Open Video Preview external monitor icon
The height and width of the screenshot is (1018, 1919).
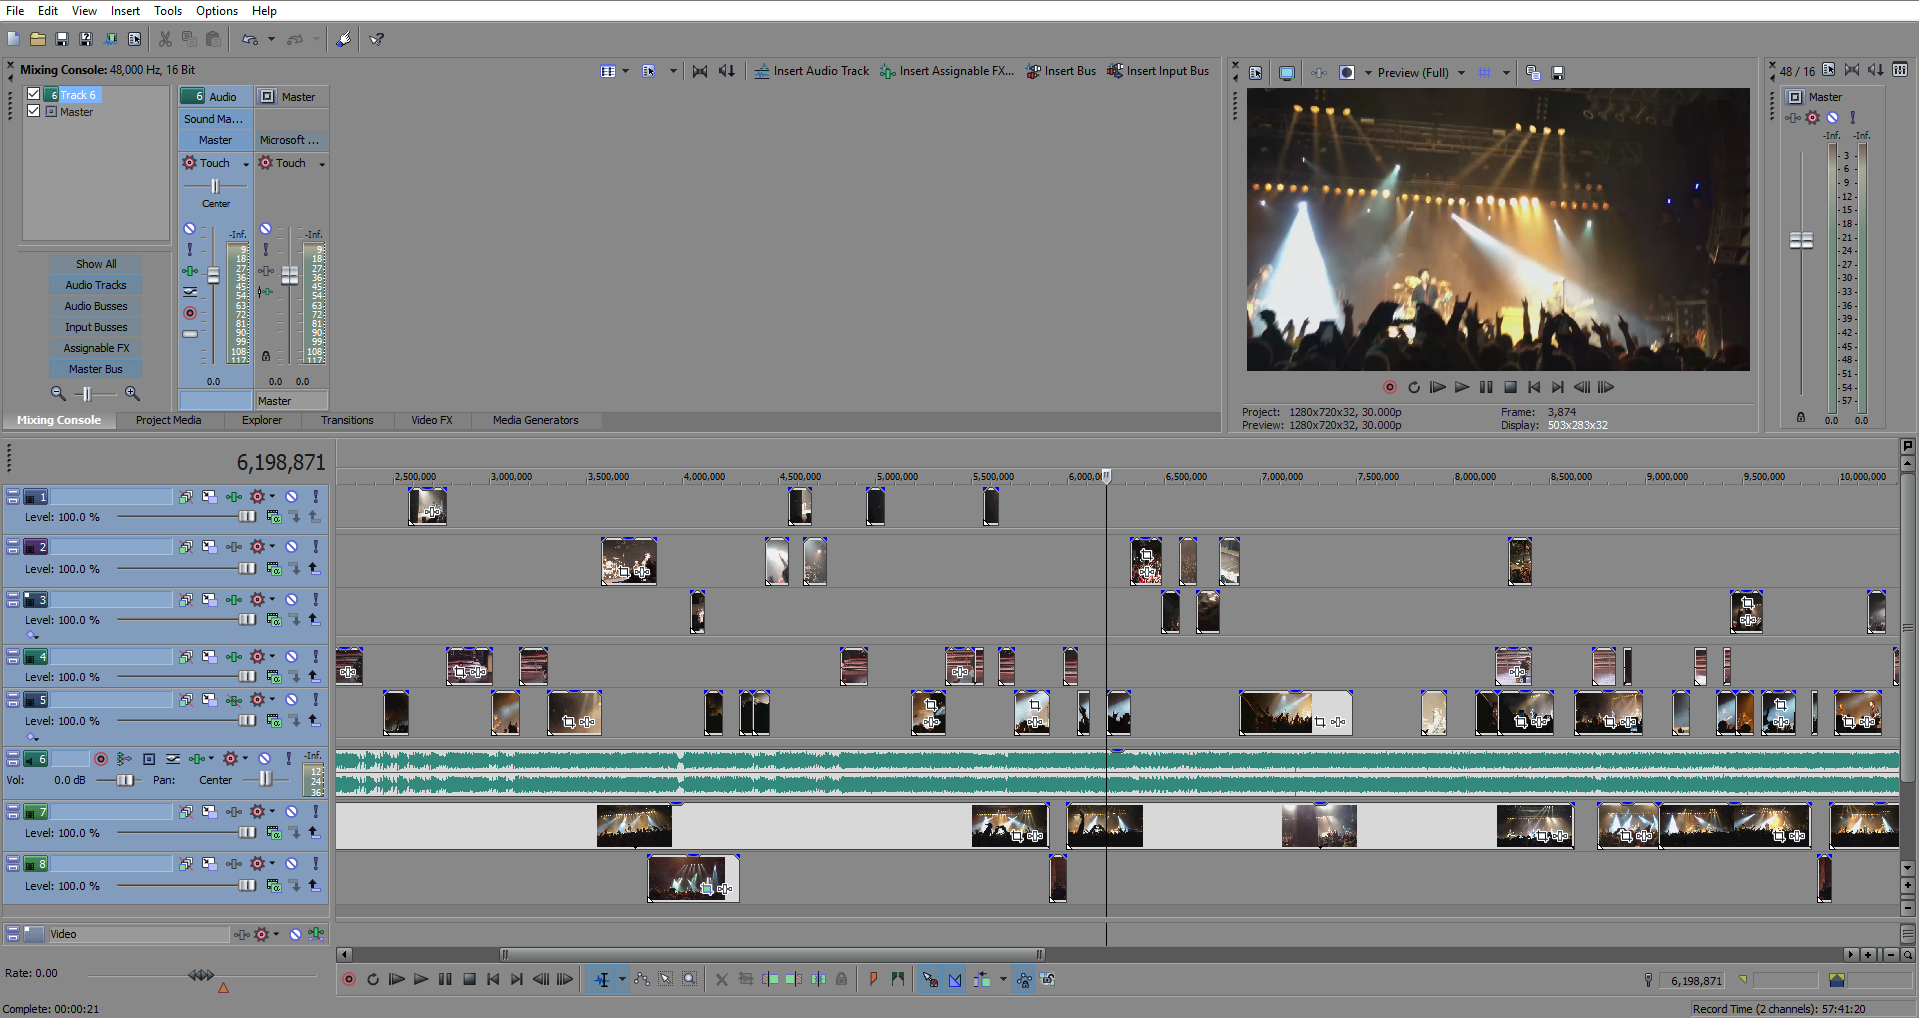[x=1287, y=72]
